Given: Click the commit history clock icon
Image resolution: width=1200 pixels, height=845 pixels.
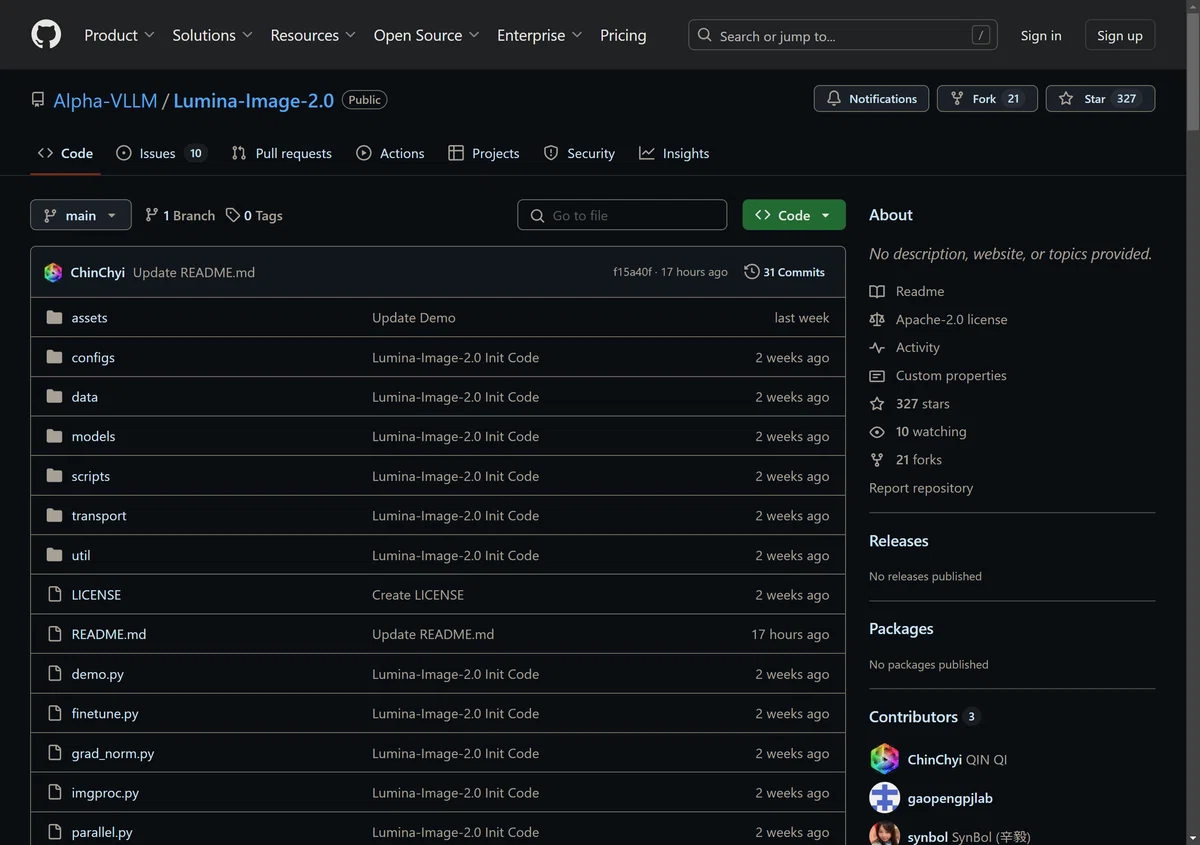Looking at the screenshot, I should (x=752, y=272).
